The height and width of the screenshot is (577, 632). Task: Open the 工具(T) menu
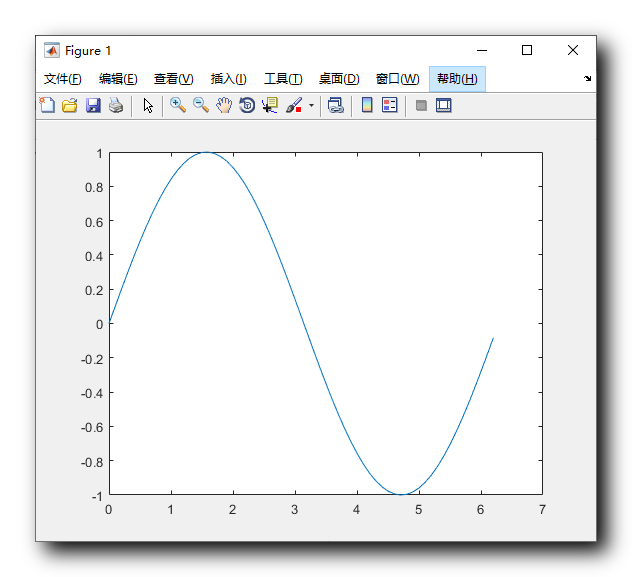tap(283, 79)
